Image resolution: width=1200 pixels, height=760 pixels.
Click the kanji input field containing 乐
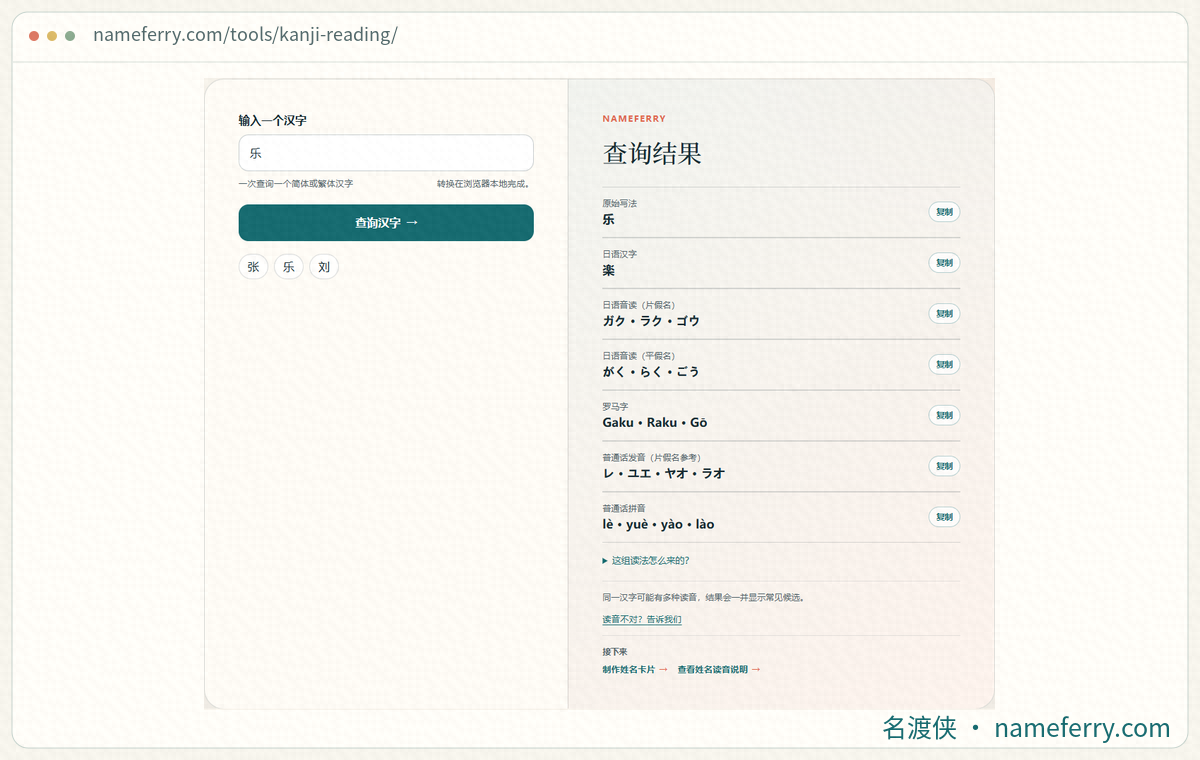click(x=386, y=153)
